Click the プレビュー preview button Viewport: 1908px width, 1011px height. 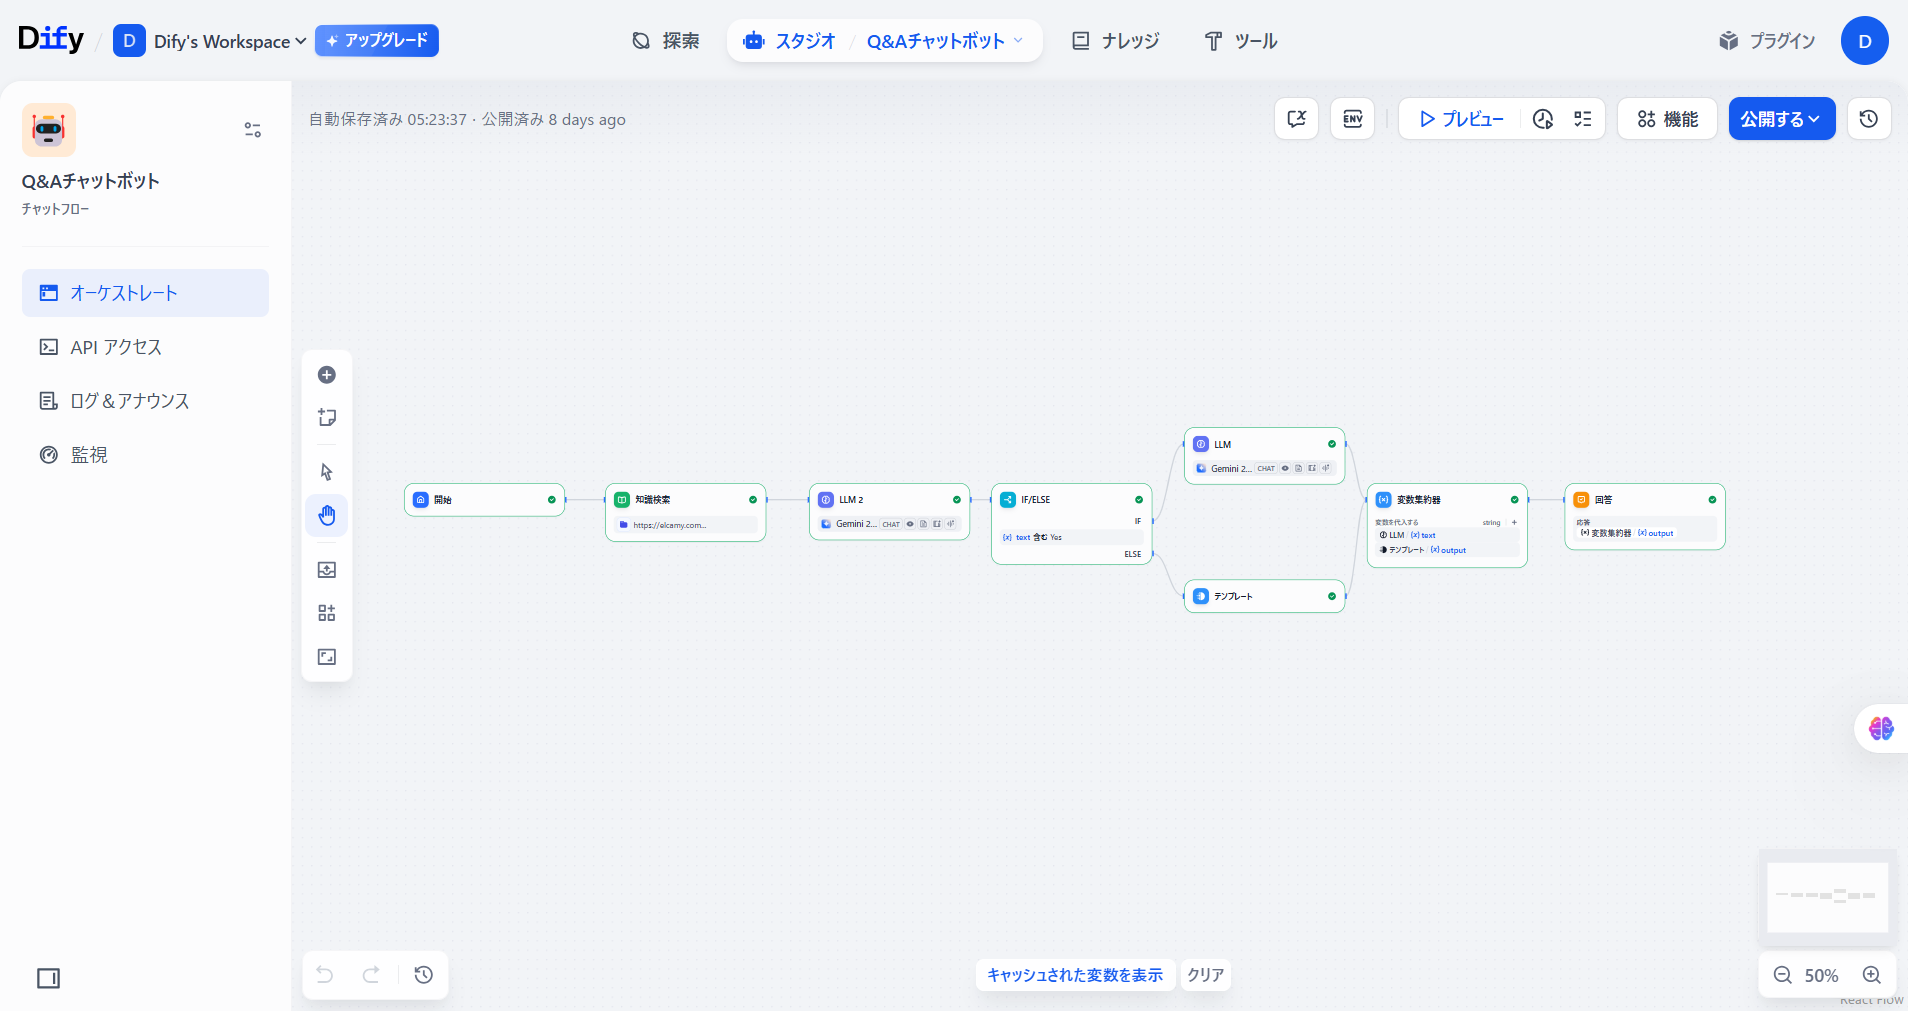1461,119
